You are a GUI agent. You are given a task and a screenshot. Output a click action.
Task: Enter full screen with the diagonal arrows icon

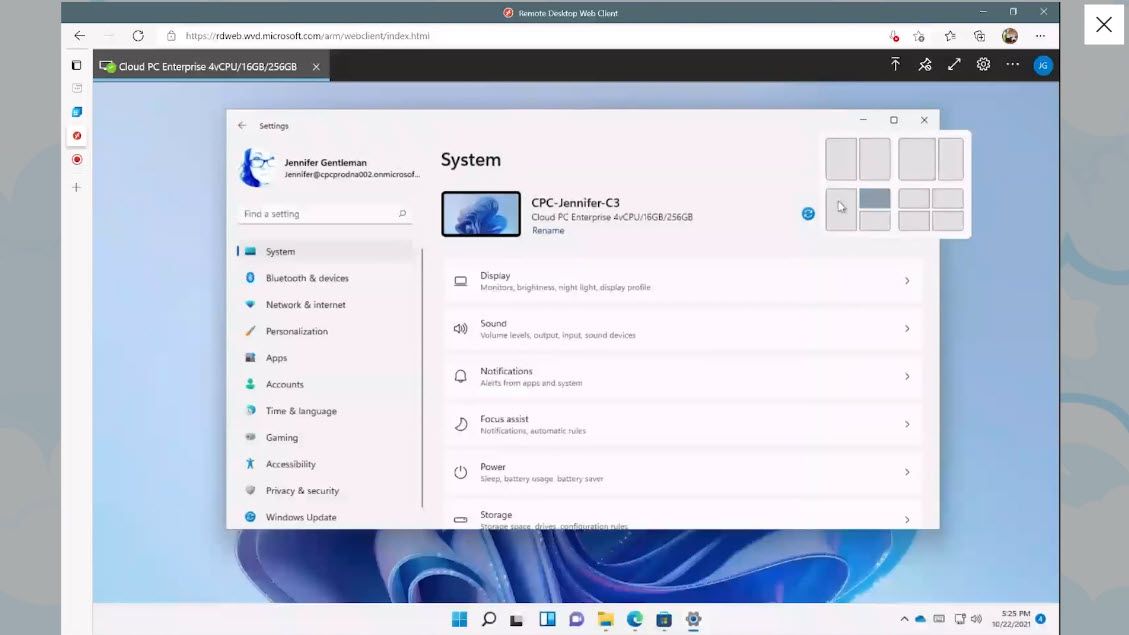954,65
